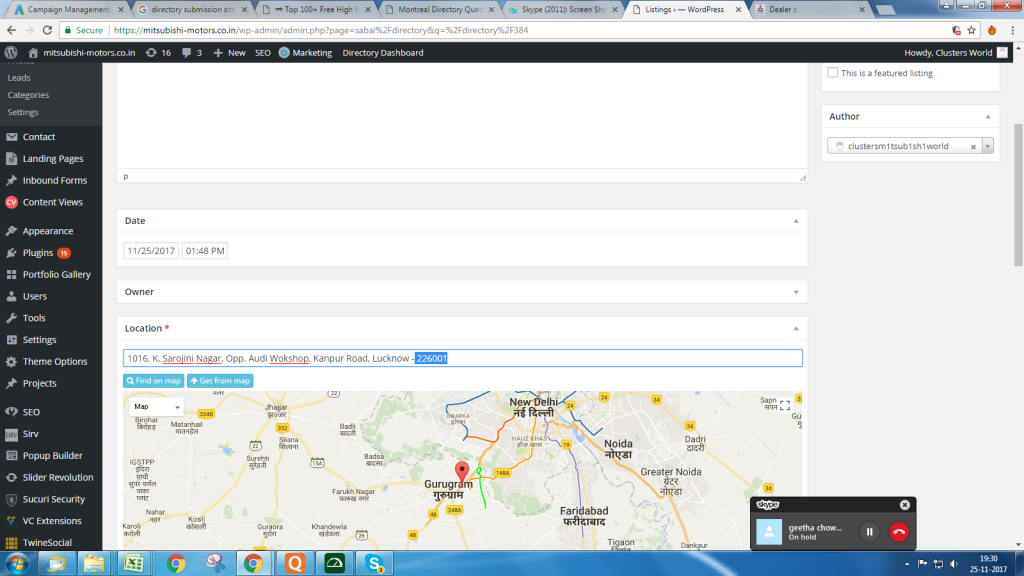Viewport: 1024px width, 576px height.
Task: Open Content Views in sidebar
Action: pyautogui.click(x=53, y=202)
